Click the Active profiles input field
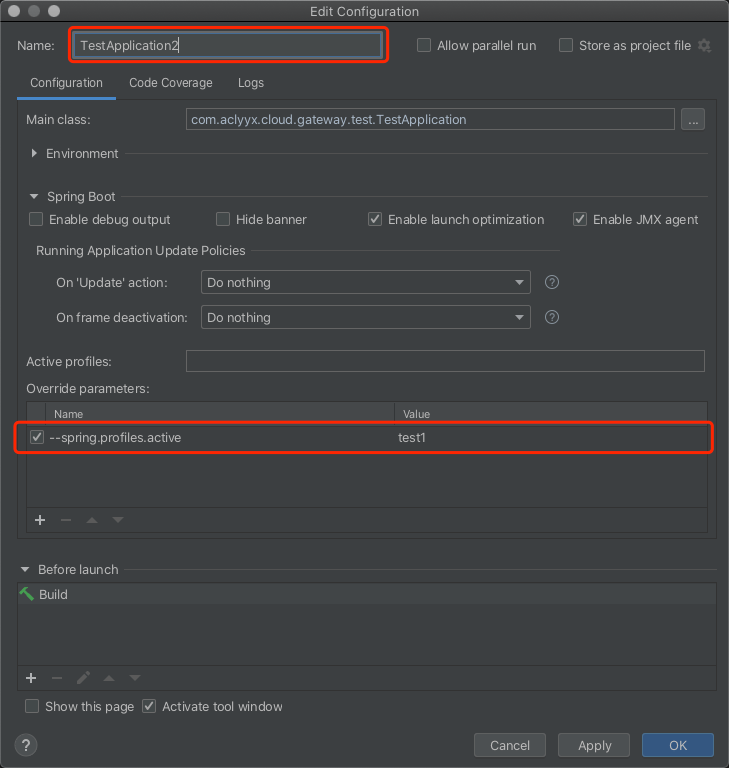 coord(445,361)
